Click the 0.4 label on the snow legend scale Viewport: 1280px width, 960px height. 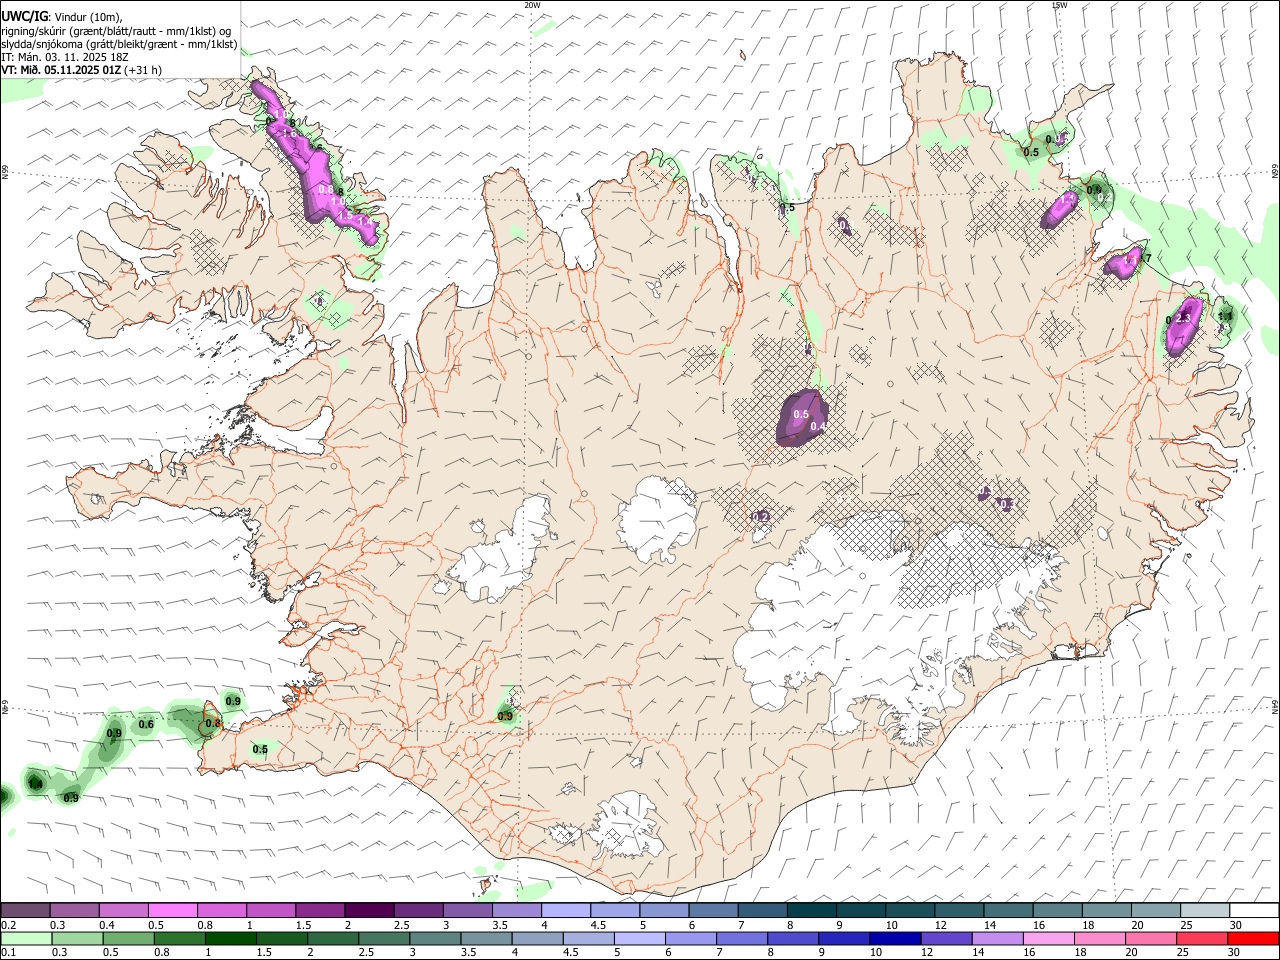[x=107, y=924]
